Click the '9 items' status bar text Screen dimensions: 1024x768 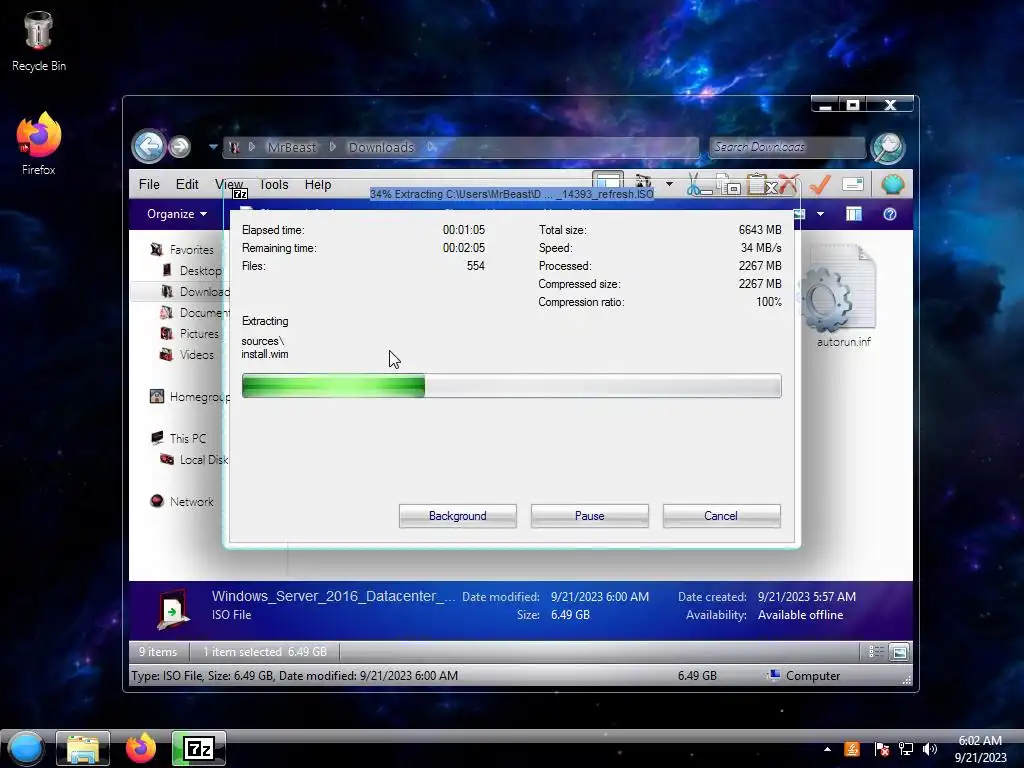(157, 652)
